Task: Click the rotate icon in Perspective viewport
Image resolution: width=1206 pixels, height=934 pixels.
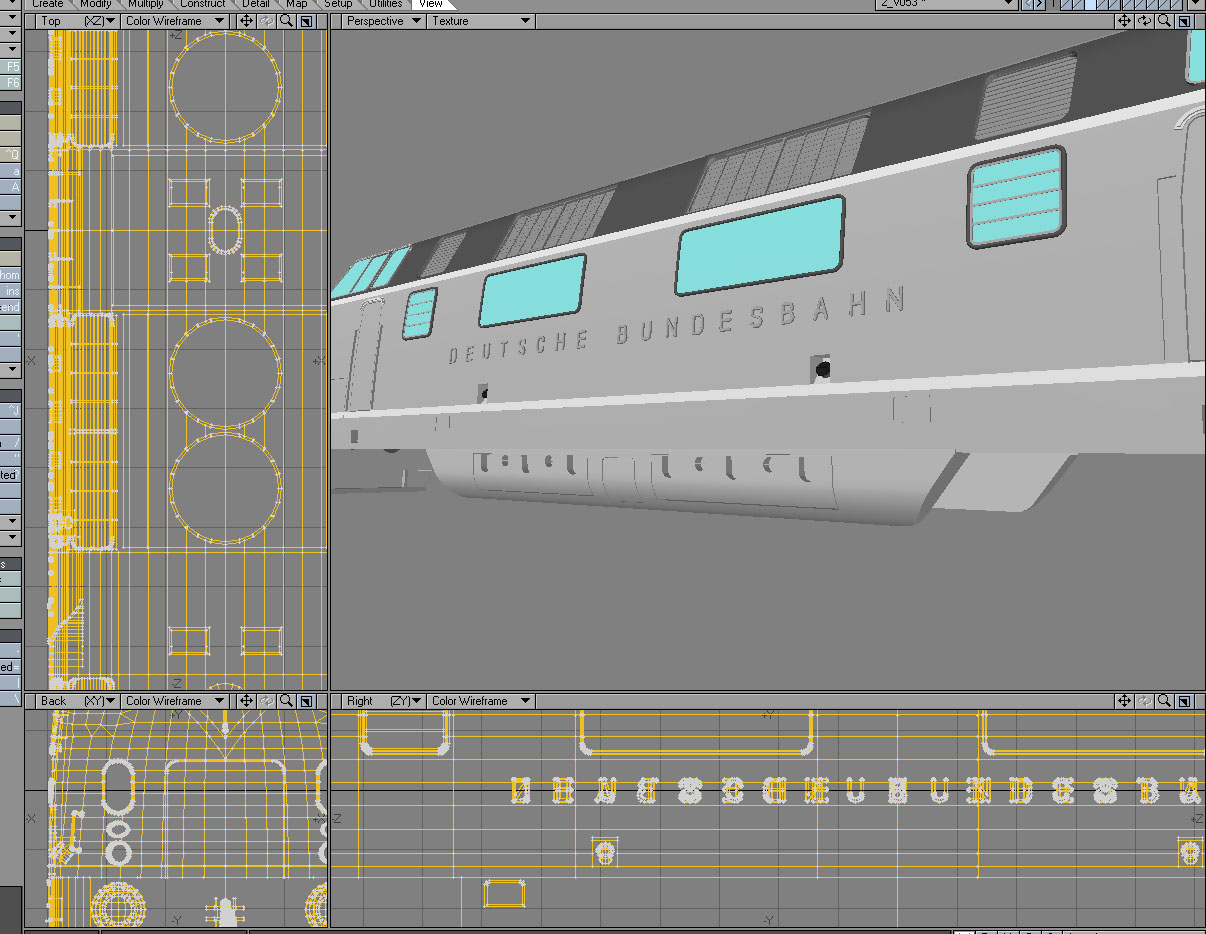Action: click(x=1144, y=21)
